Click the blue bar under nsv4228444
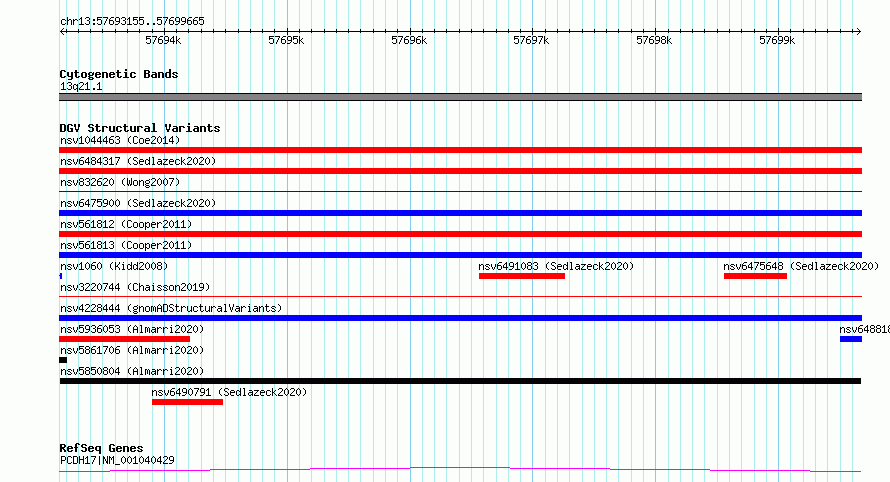Viewport: 890px width, 482px height. [x=460, y=318]
